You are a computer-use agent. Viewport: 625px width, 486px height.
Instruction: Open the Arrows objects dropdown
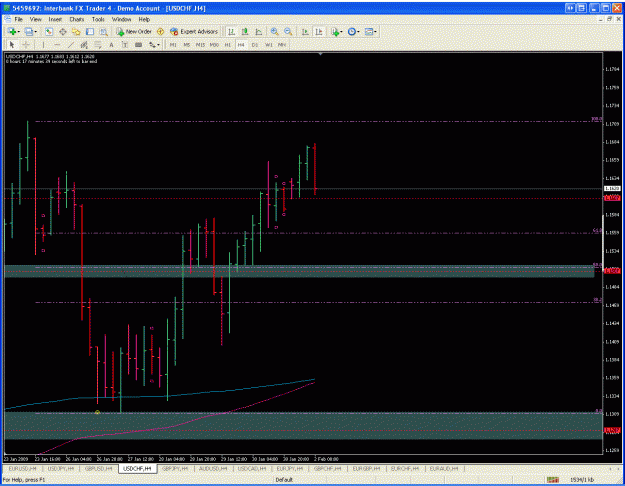click(154, 45)
